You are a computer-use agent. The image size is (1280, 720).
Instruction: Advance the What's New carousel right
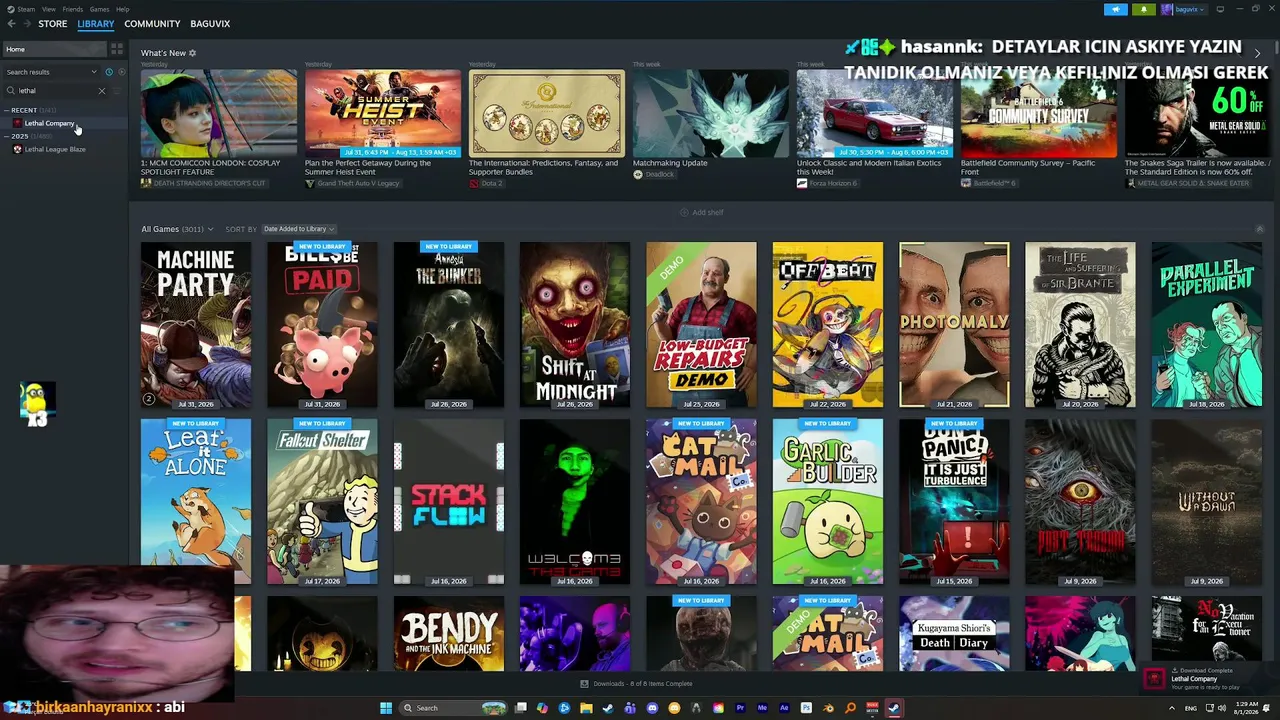click(x=1257, y=53)
